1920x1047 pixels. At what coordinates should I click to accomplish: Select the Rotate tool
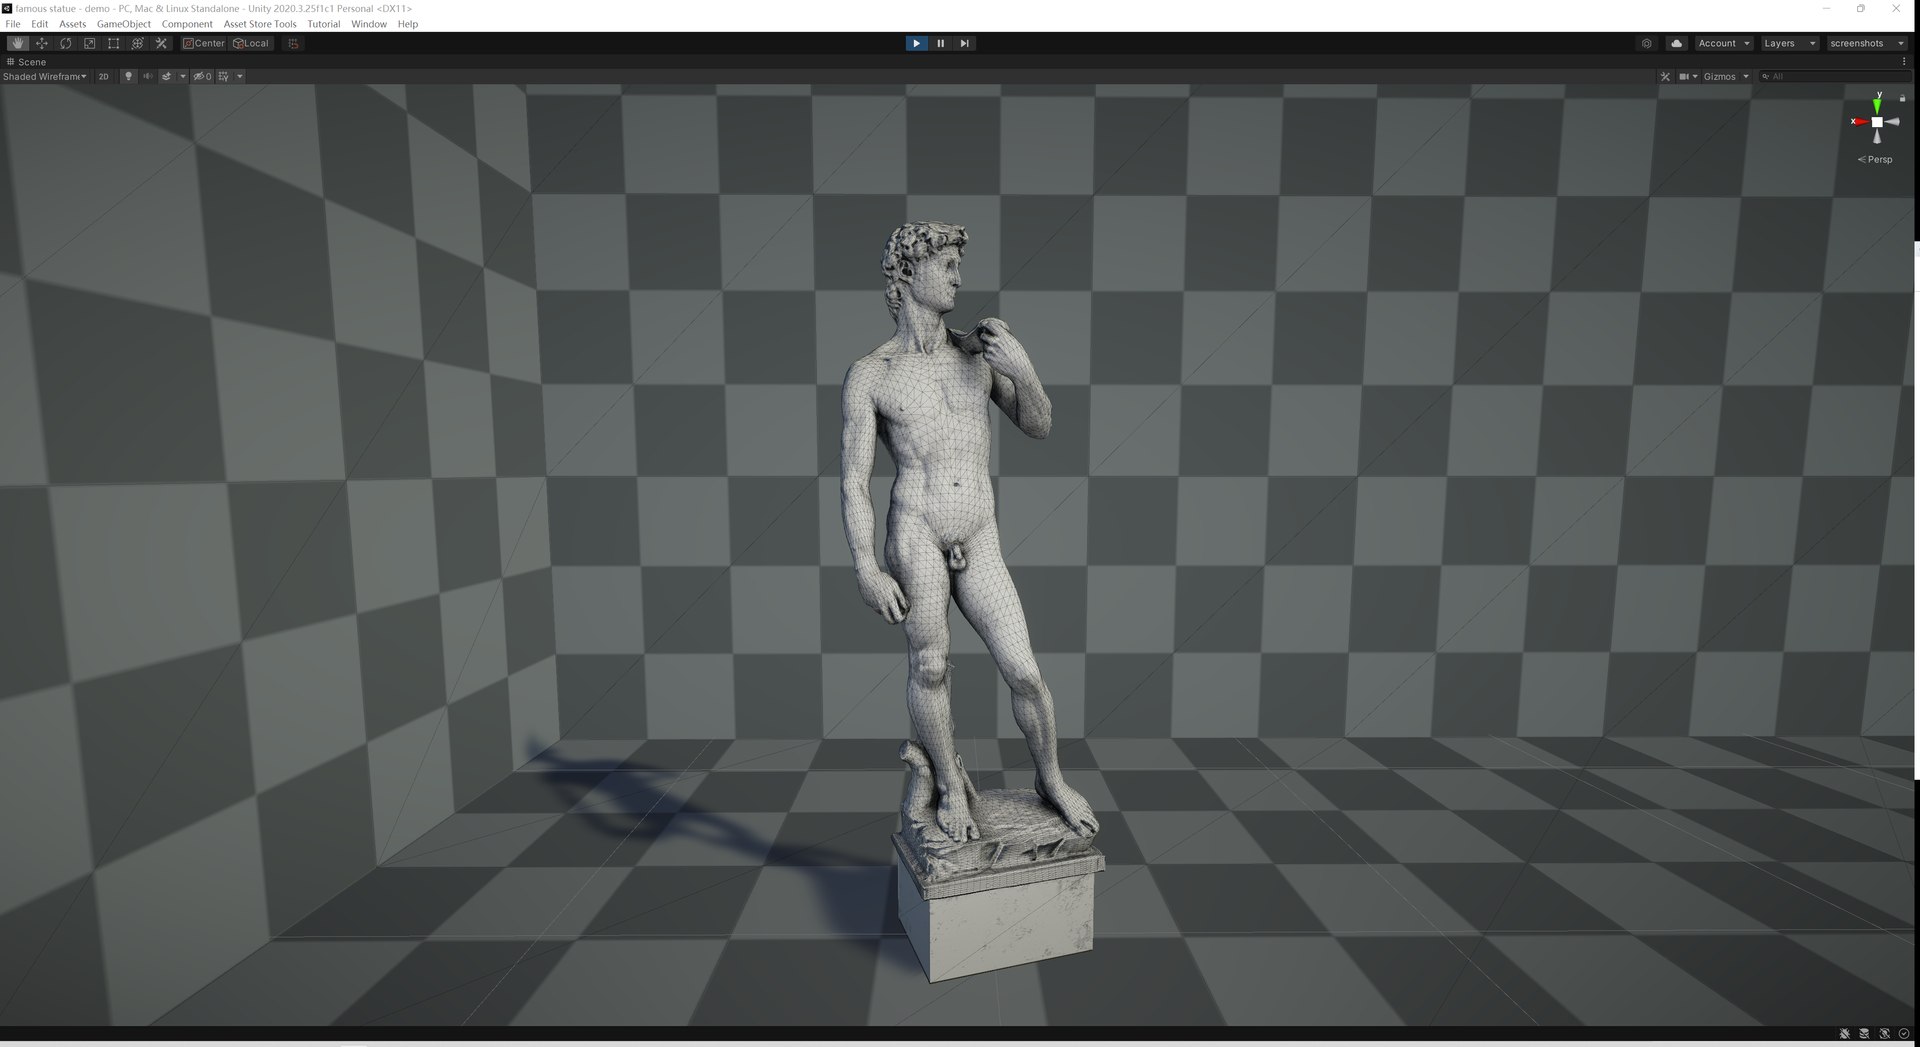point(66,43)
